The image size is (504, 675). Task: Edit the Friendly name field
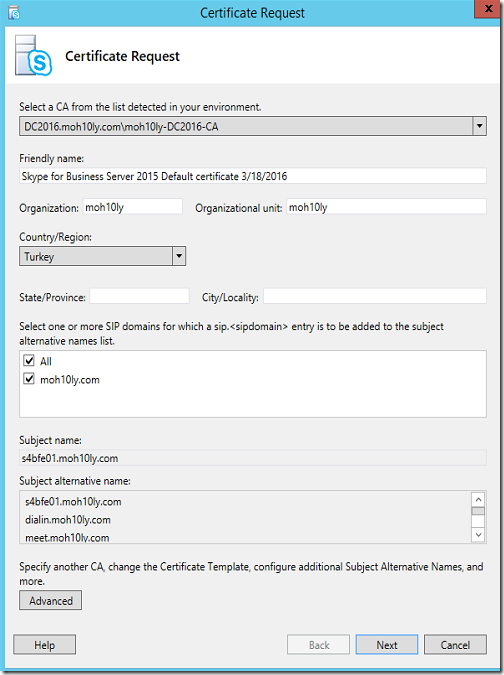pyautogui.click(x=253, y=176)
